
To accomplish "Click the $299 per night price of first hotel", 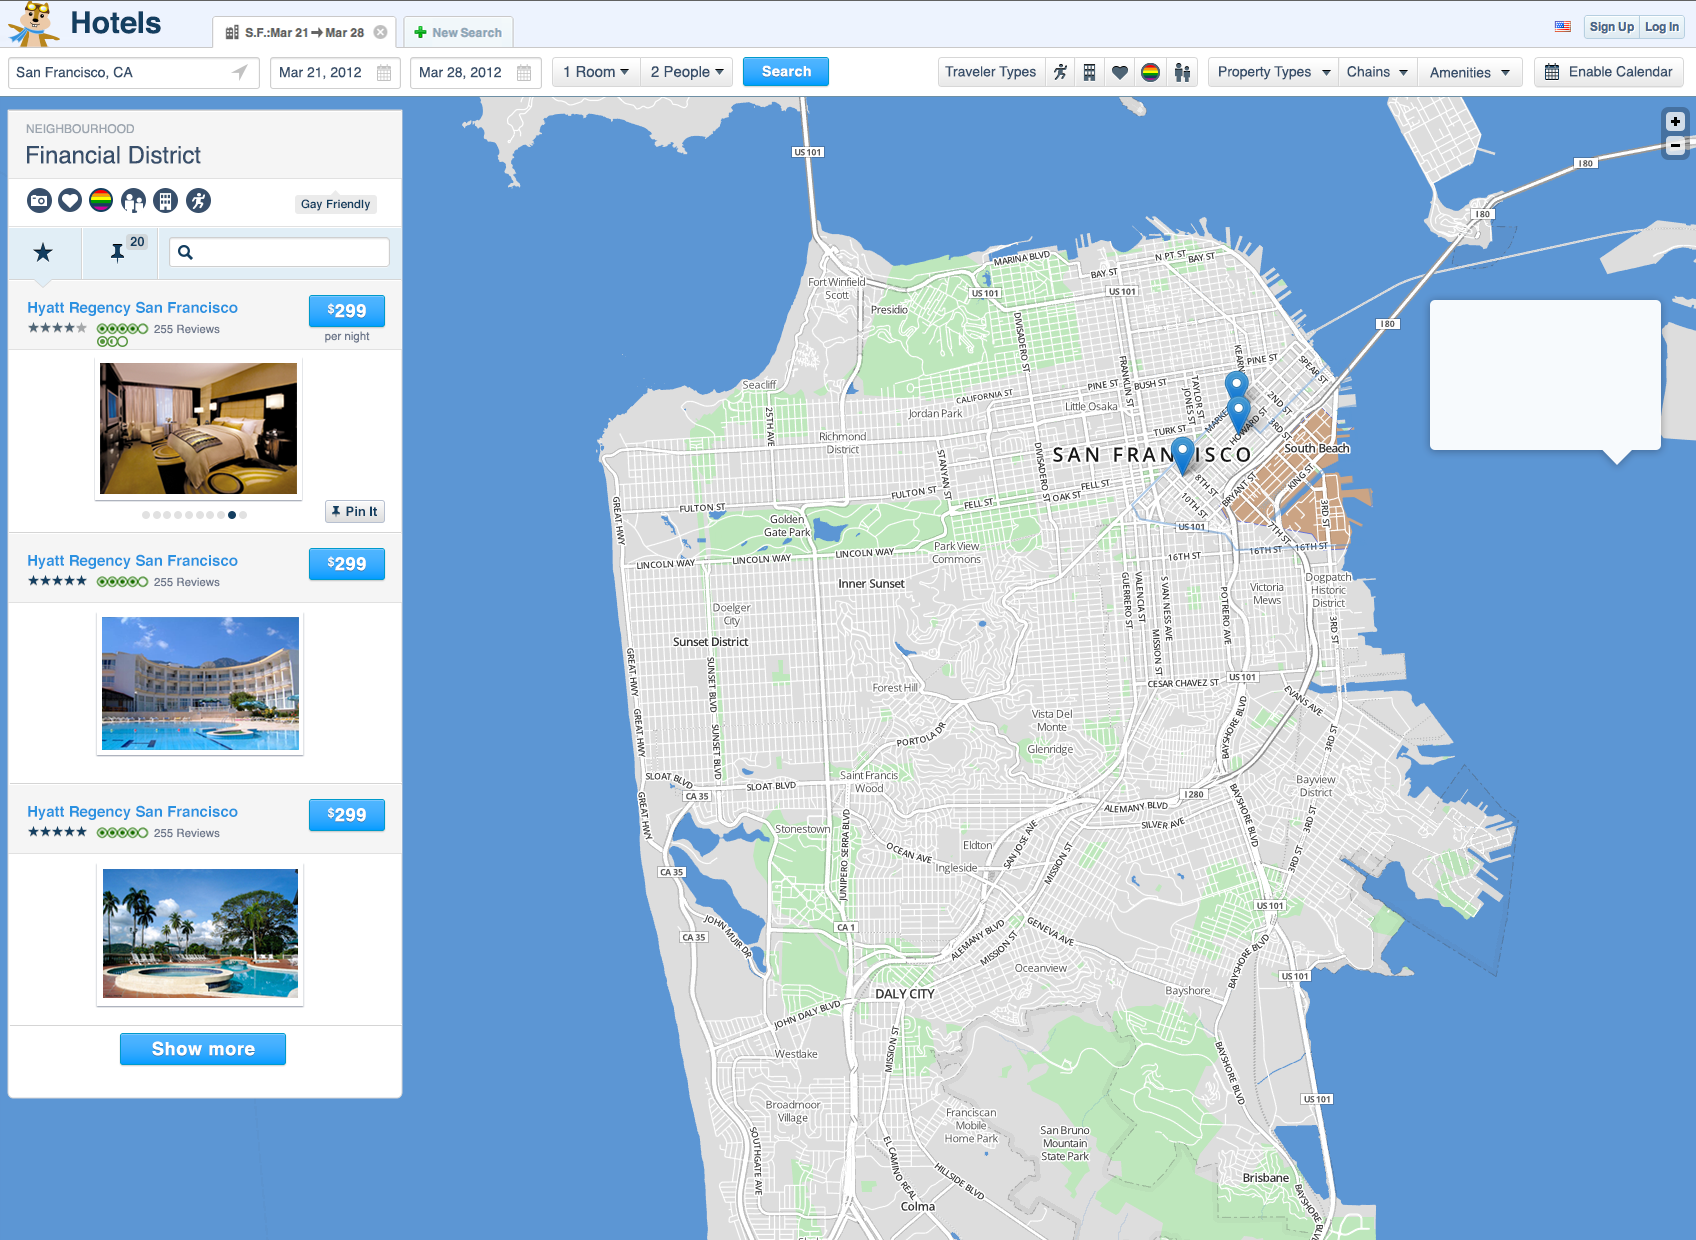I will pyautogui.click(x=347, y=311).
